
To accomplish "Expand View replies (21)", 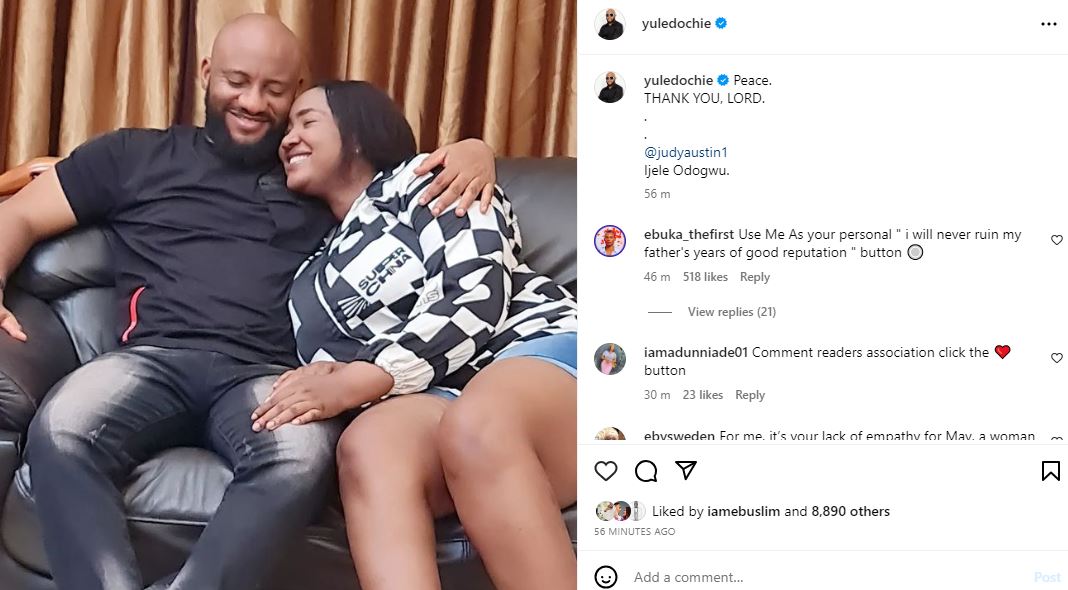I will pyautogui.click(x=732, y=311).
